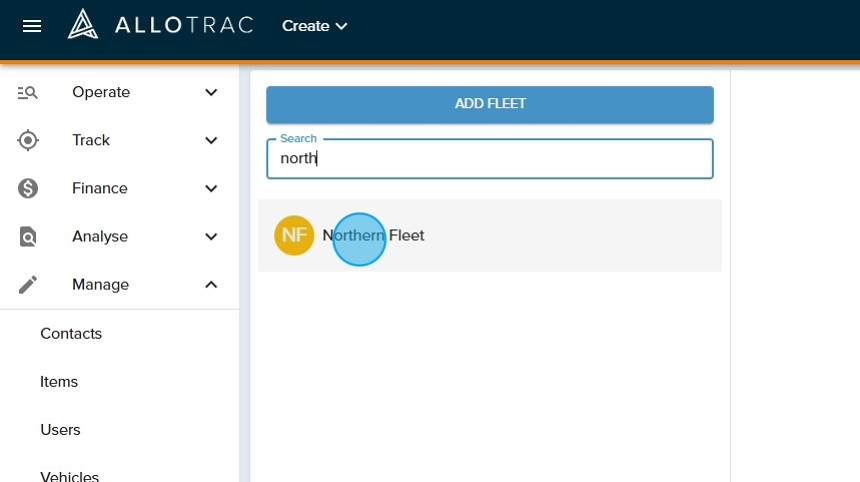Expand the Track section chevron
This screenshot has width=860, height=482.
[x=211, y=140]
